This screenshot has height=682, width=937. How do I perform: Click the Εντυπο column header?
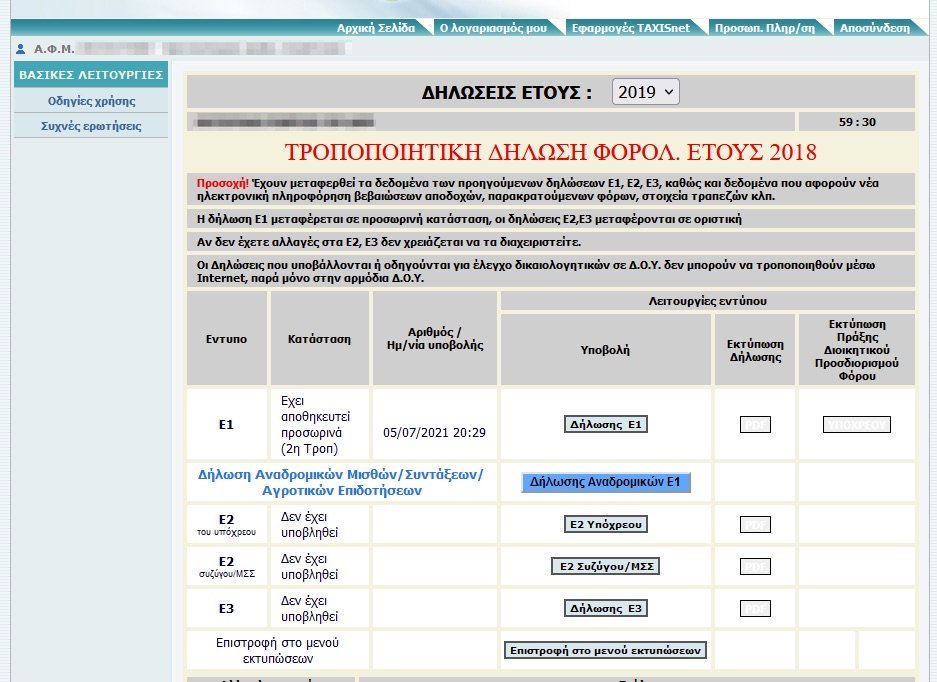(x=226, y=339)
